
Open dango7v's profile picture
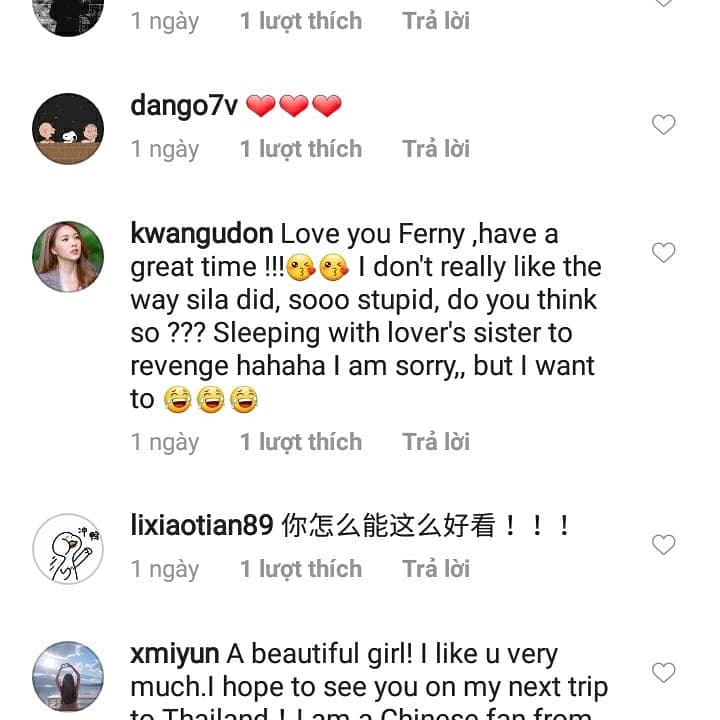[x=68, y=128]
